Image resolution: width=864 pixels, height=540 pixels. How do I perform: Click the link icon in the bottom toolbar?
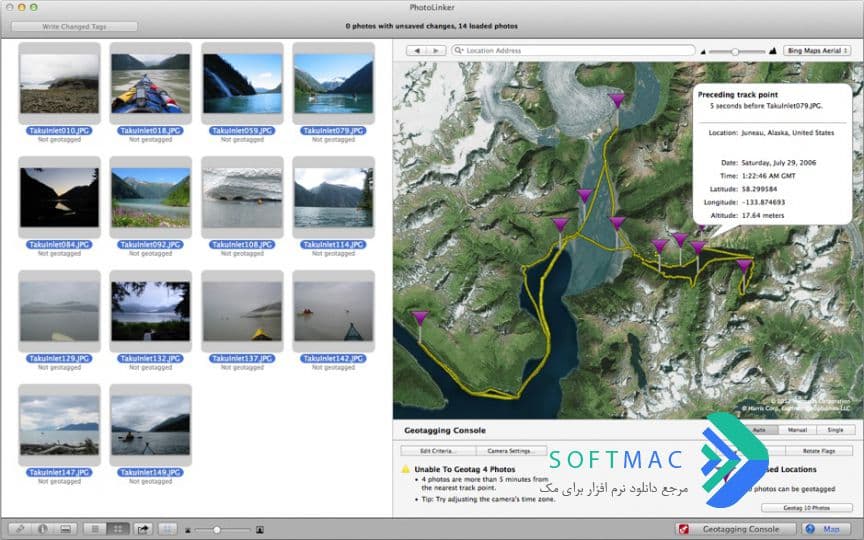[x=20, y=529]
